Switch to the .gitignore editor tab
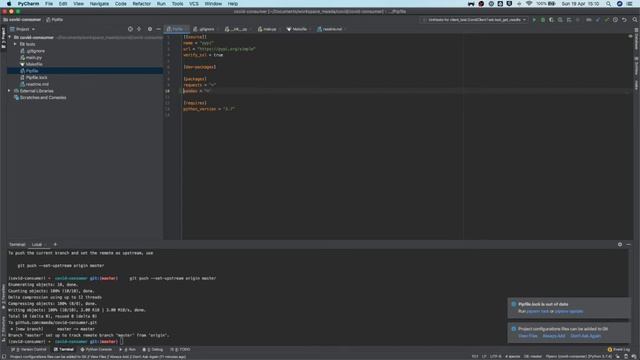640x360 pixels. (204, 29)
